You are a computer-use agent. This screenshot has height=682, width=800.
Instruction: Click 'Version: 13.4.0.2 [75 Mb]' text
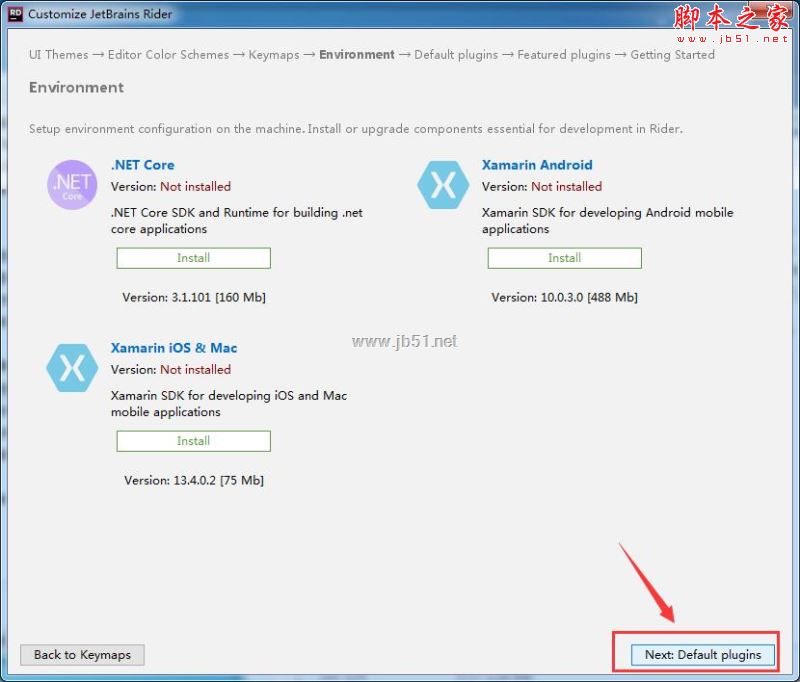(194, 481)
